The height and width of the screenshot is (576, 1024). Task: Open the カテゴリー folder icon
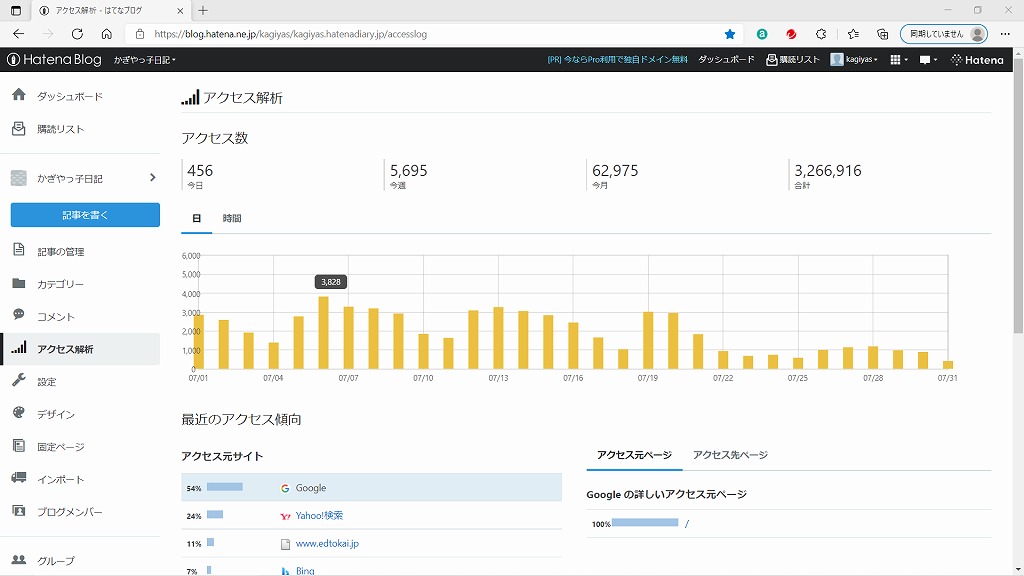(19, 283)
